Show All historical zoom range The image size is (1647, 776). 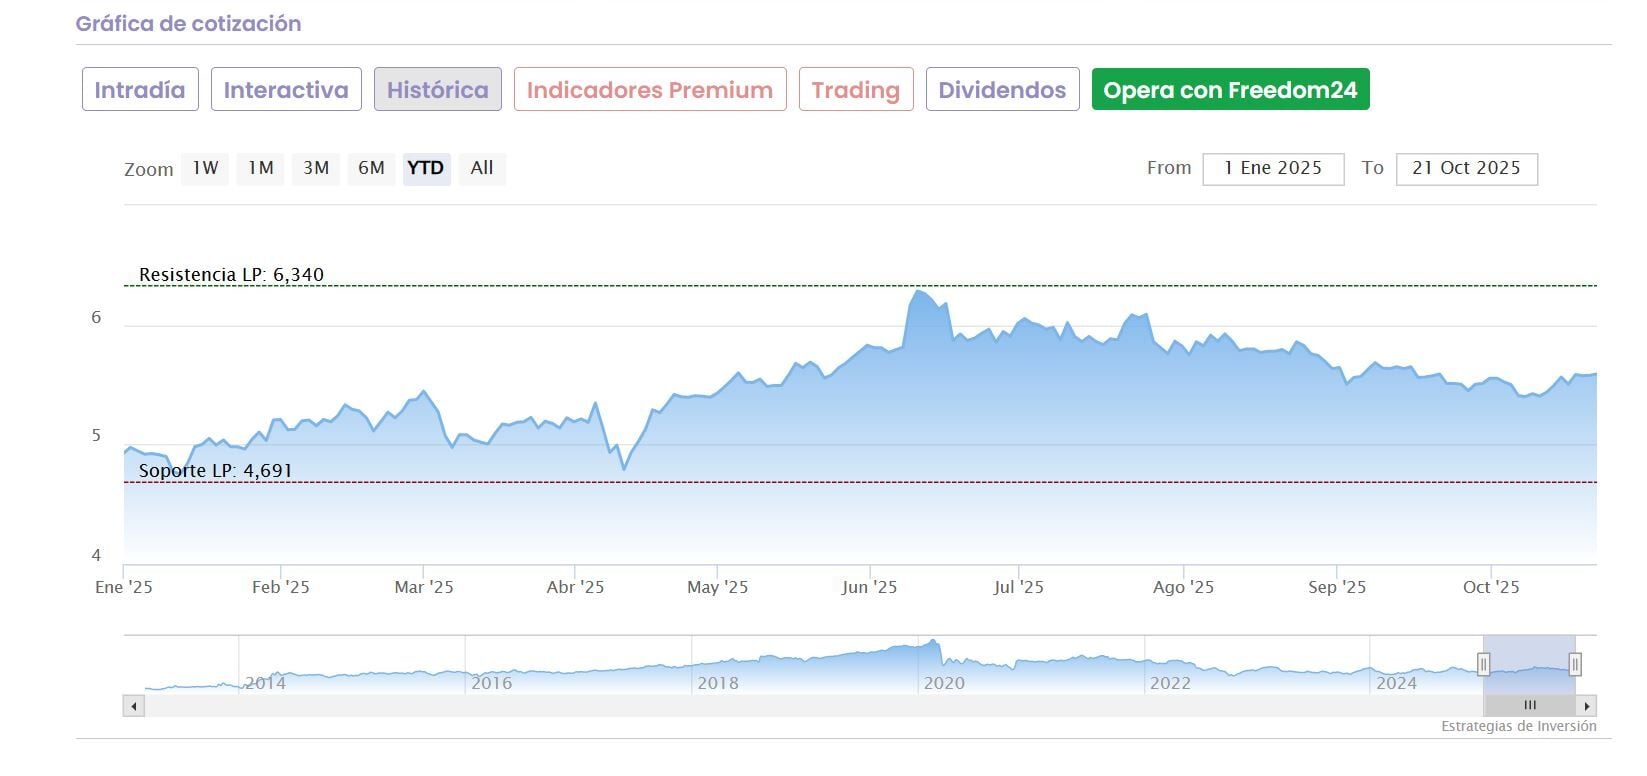(482, 168)
